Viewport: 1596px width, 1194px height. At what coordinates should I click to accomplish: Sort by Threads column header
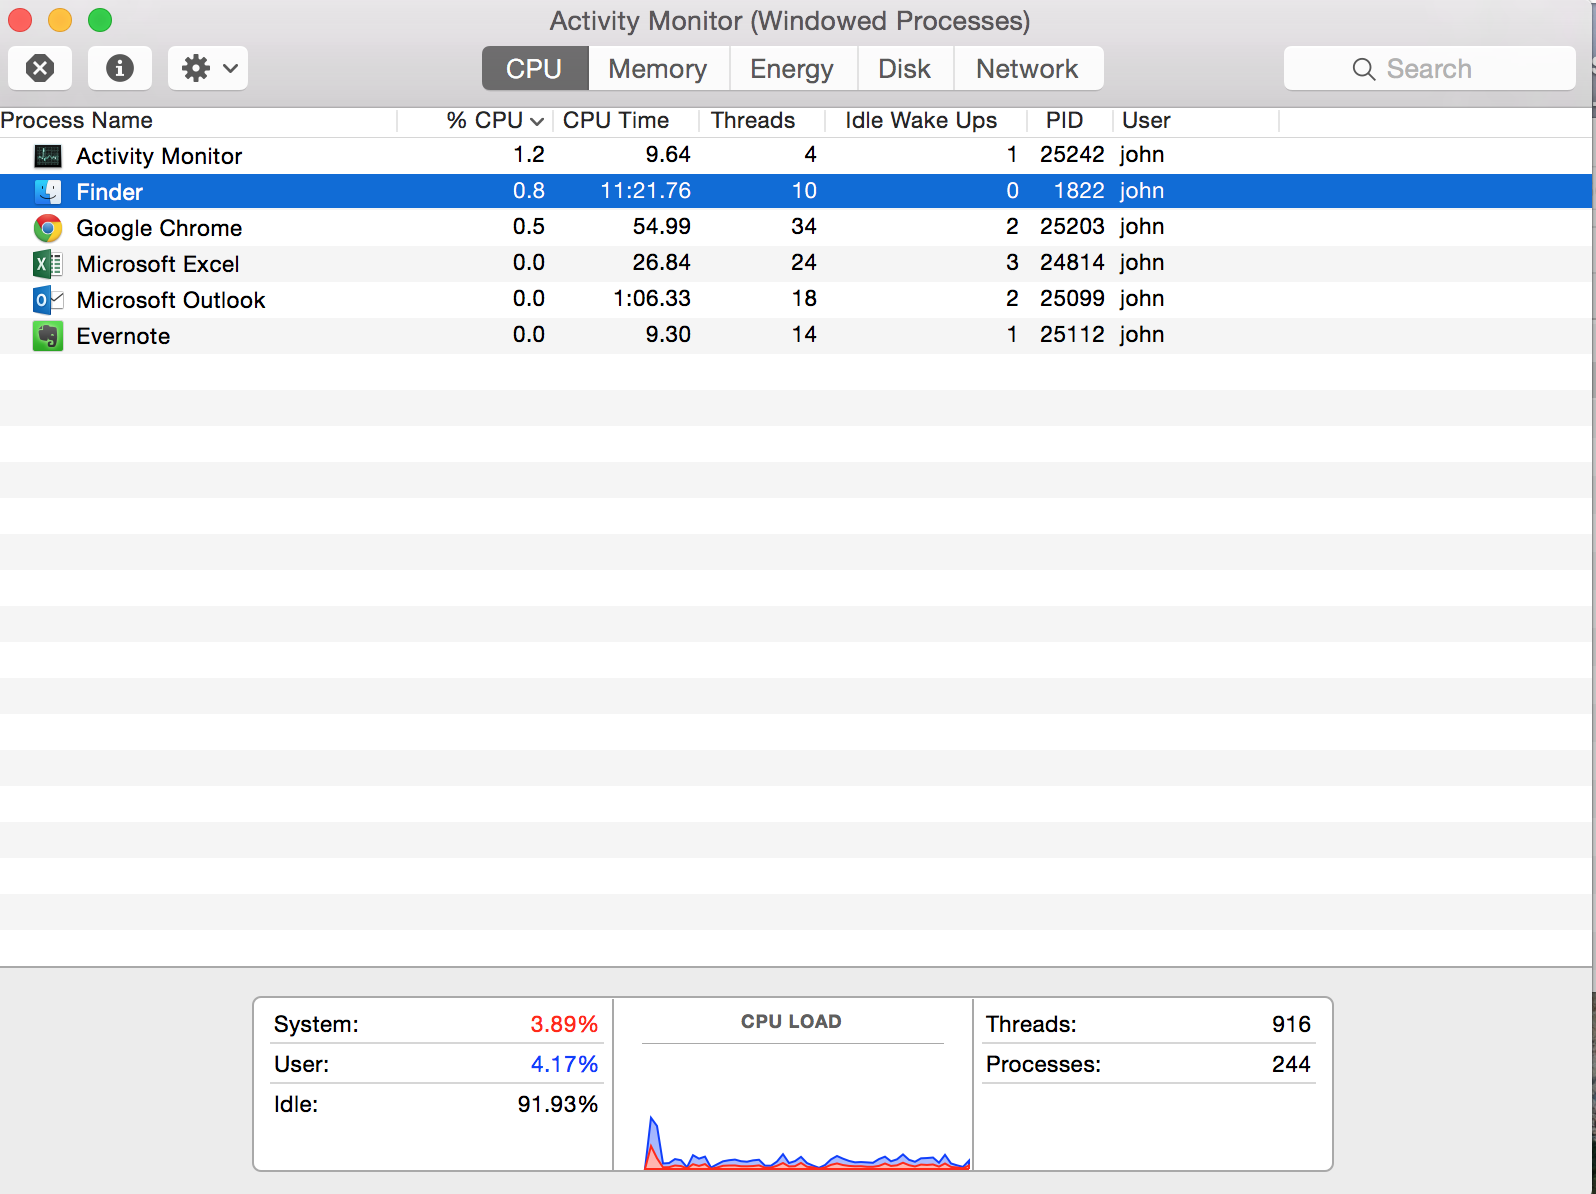pyautogui.click(x=762, y=120)
